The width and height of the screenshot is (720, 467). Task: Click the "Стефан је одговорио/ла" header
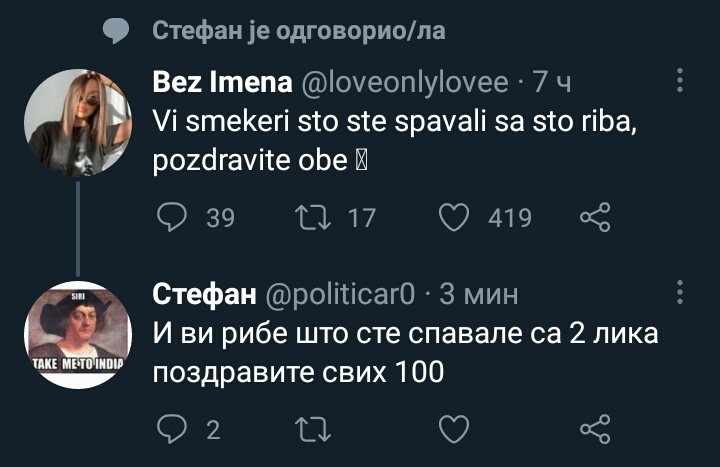(299, 32)
